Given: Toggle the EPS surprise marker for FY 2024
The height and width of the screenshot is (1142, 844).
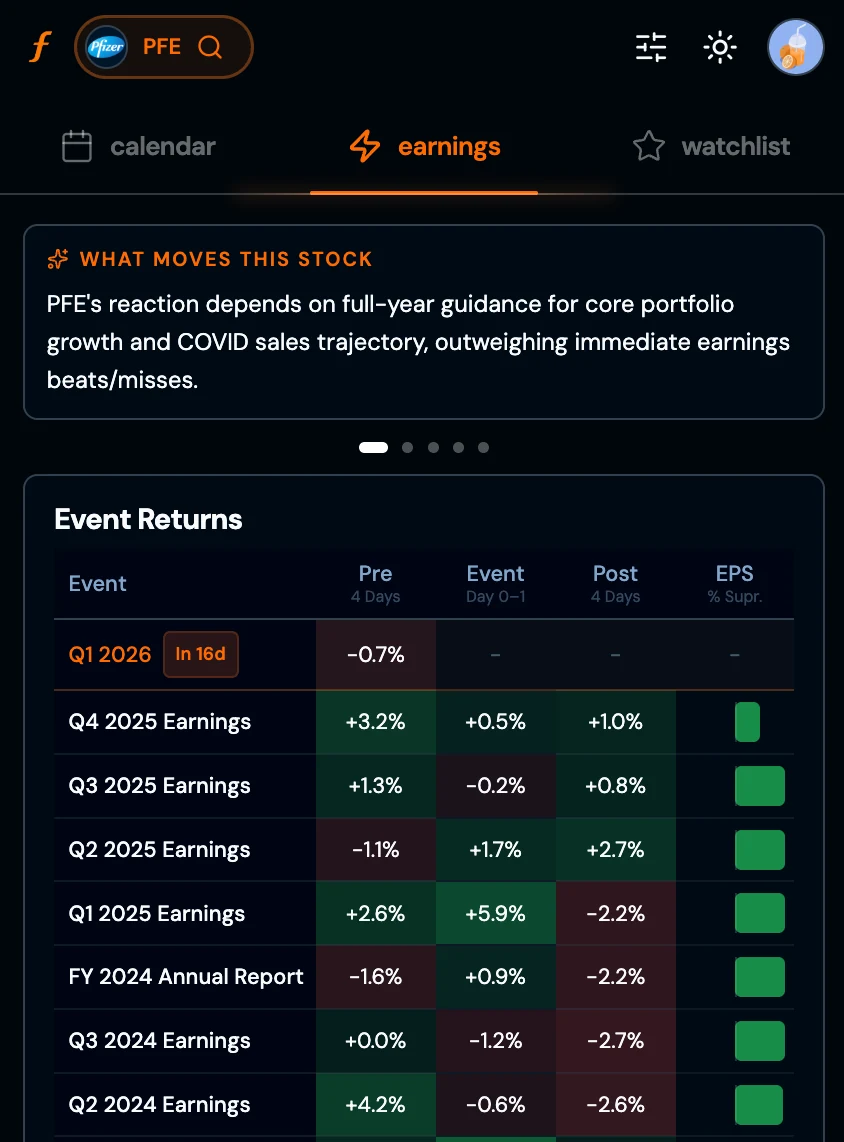Looking at the screenshot, I should (x=760, y=977).
